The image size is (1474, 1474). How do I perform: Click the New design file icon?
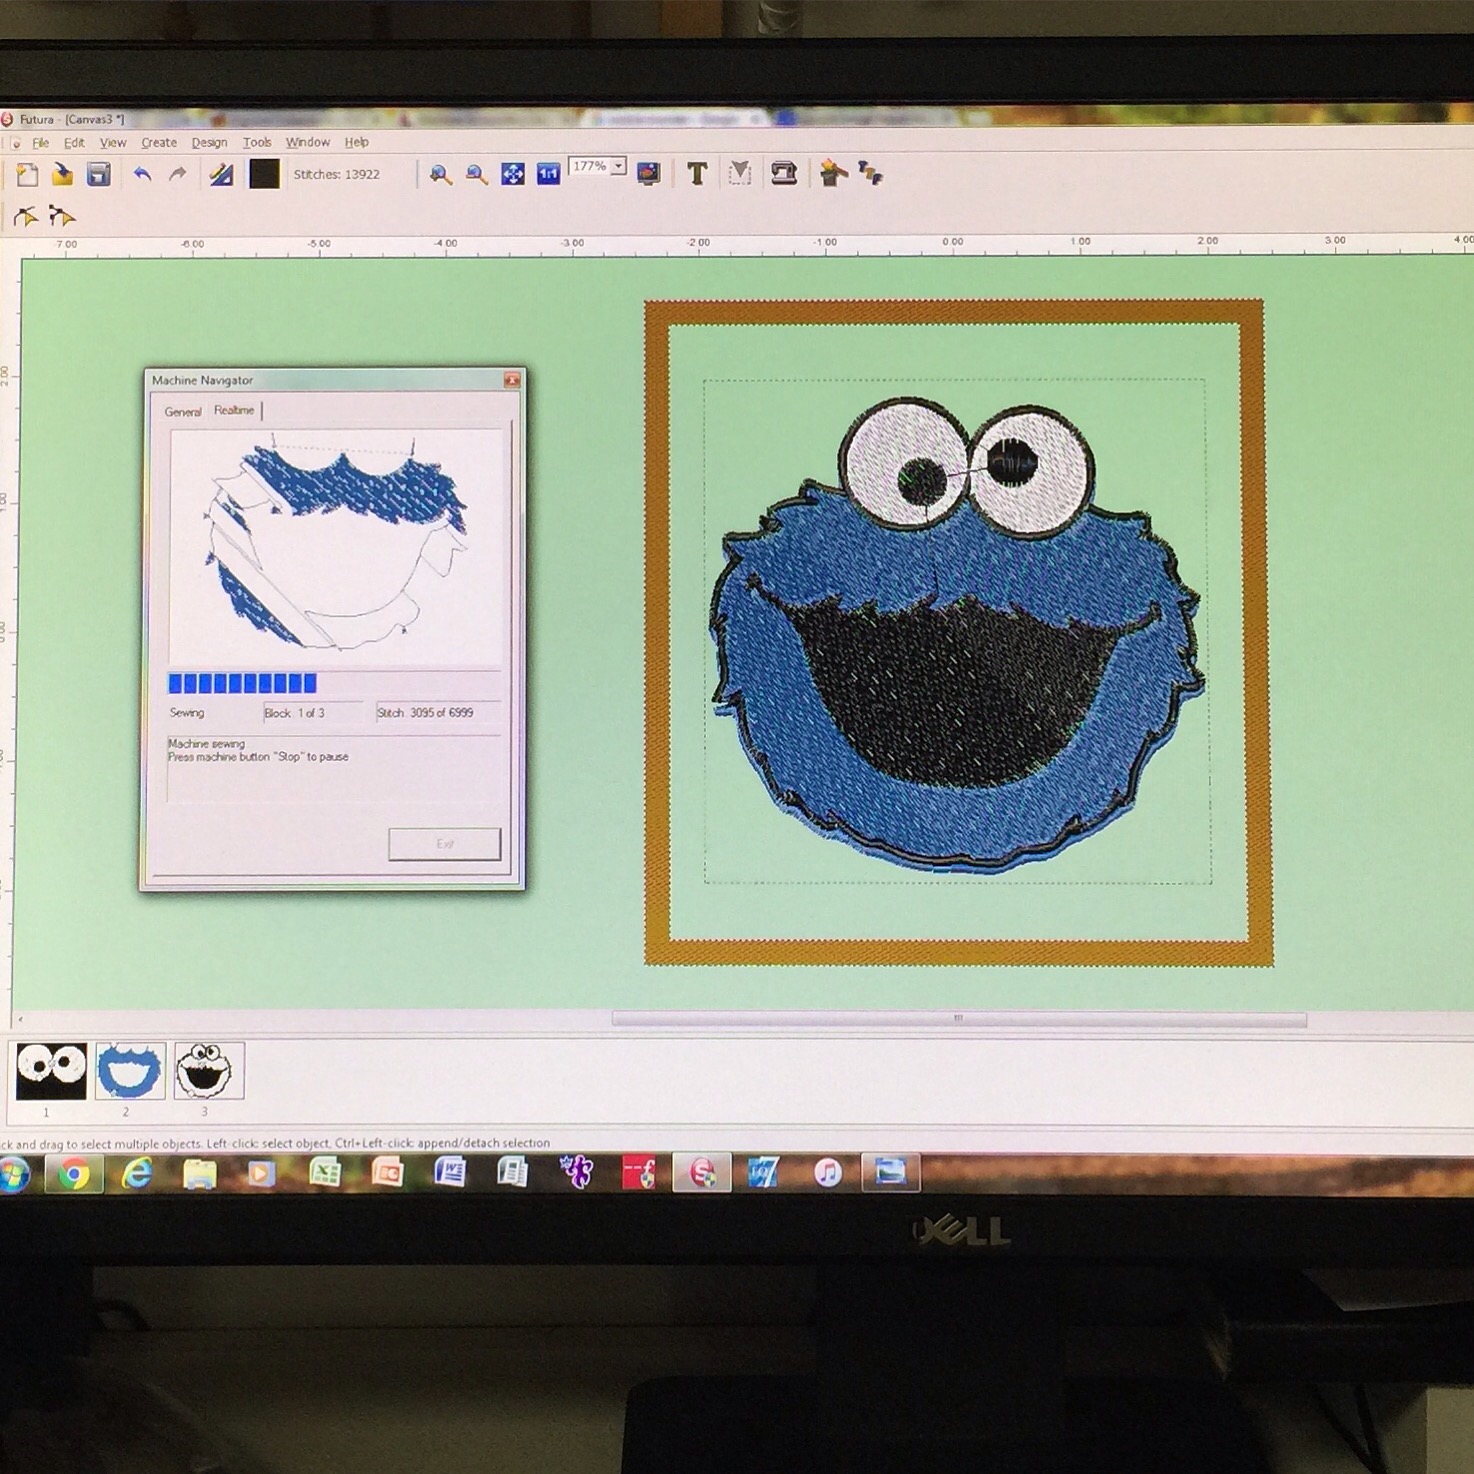[27, 175]
